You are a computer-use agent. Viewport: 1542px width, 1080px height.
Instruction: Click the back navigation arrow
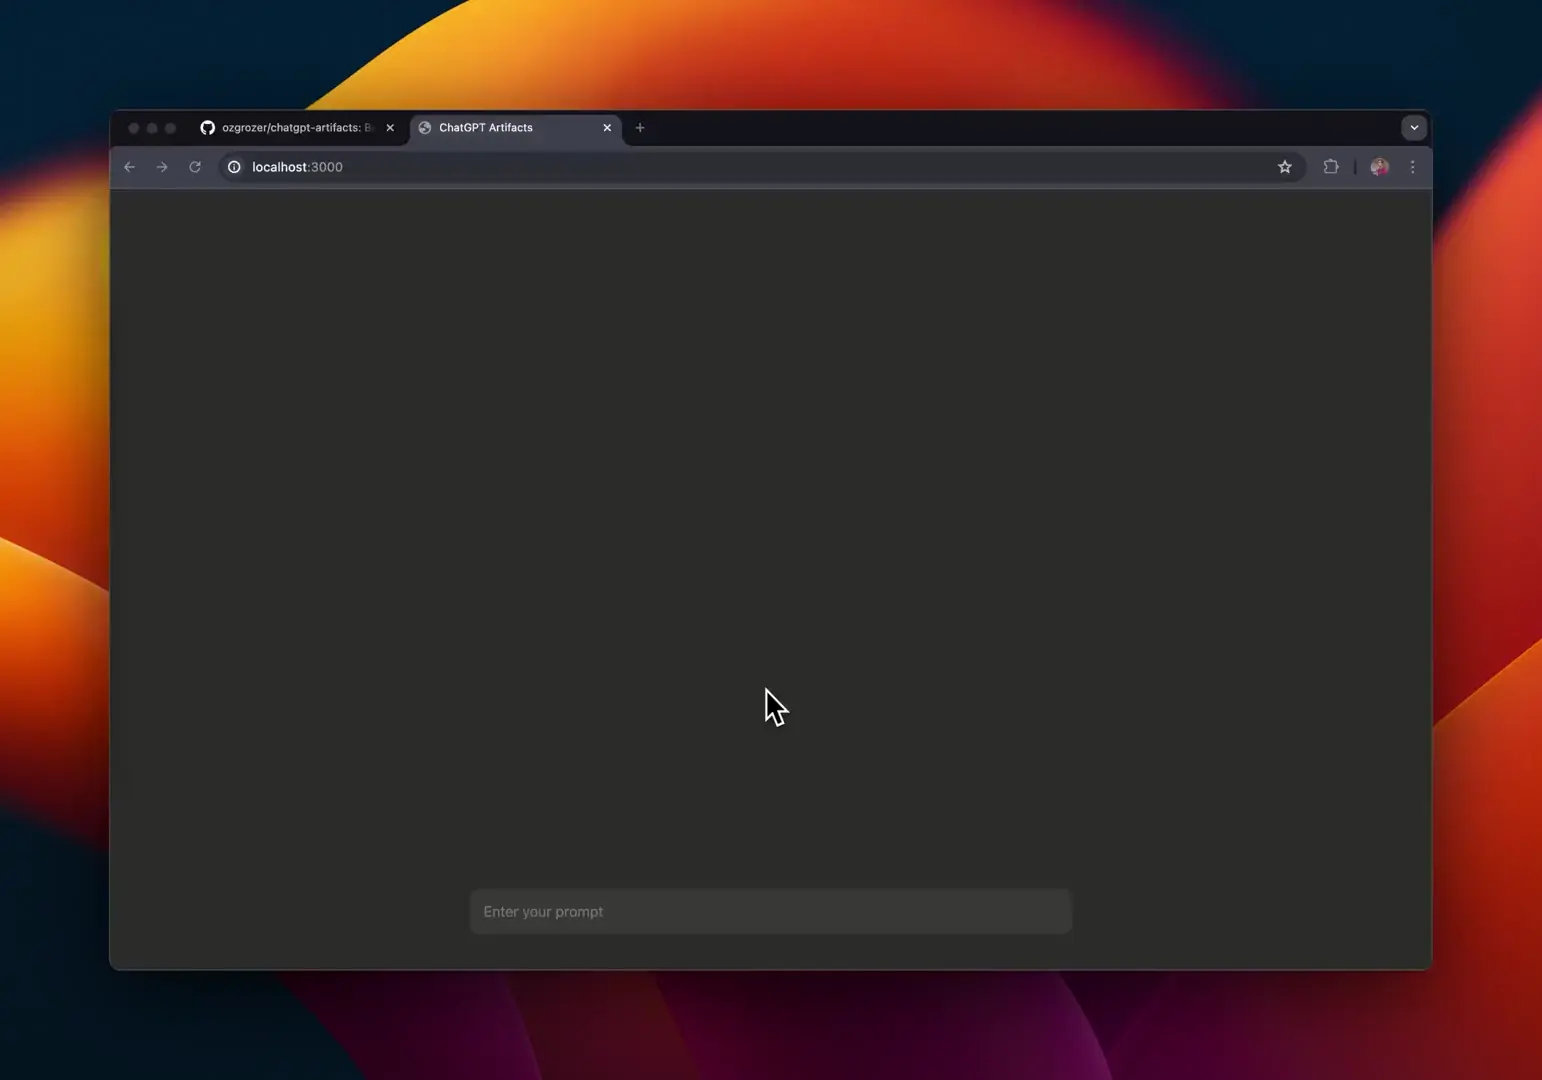click(x=129, y=167)
